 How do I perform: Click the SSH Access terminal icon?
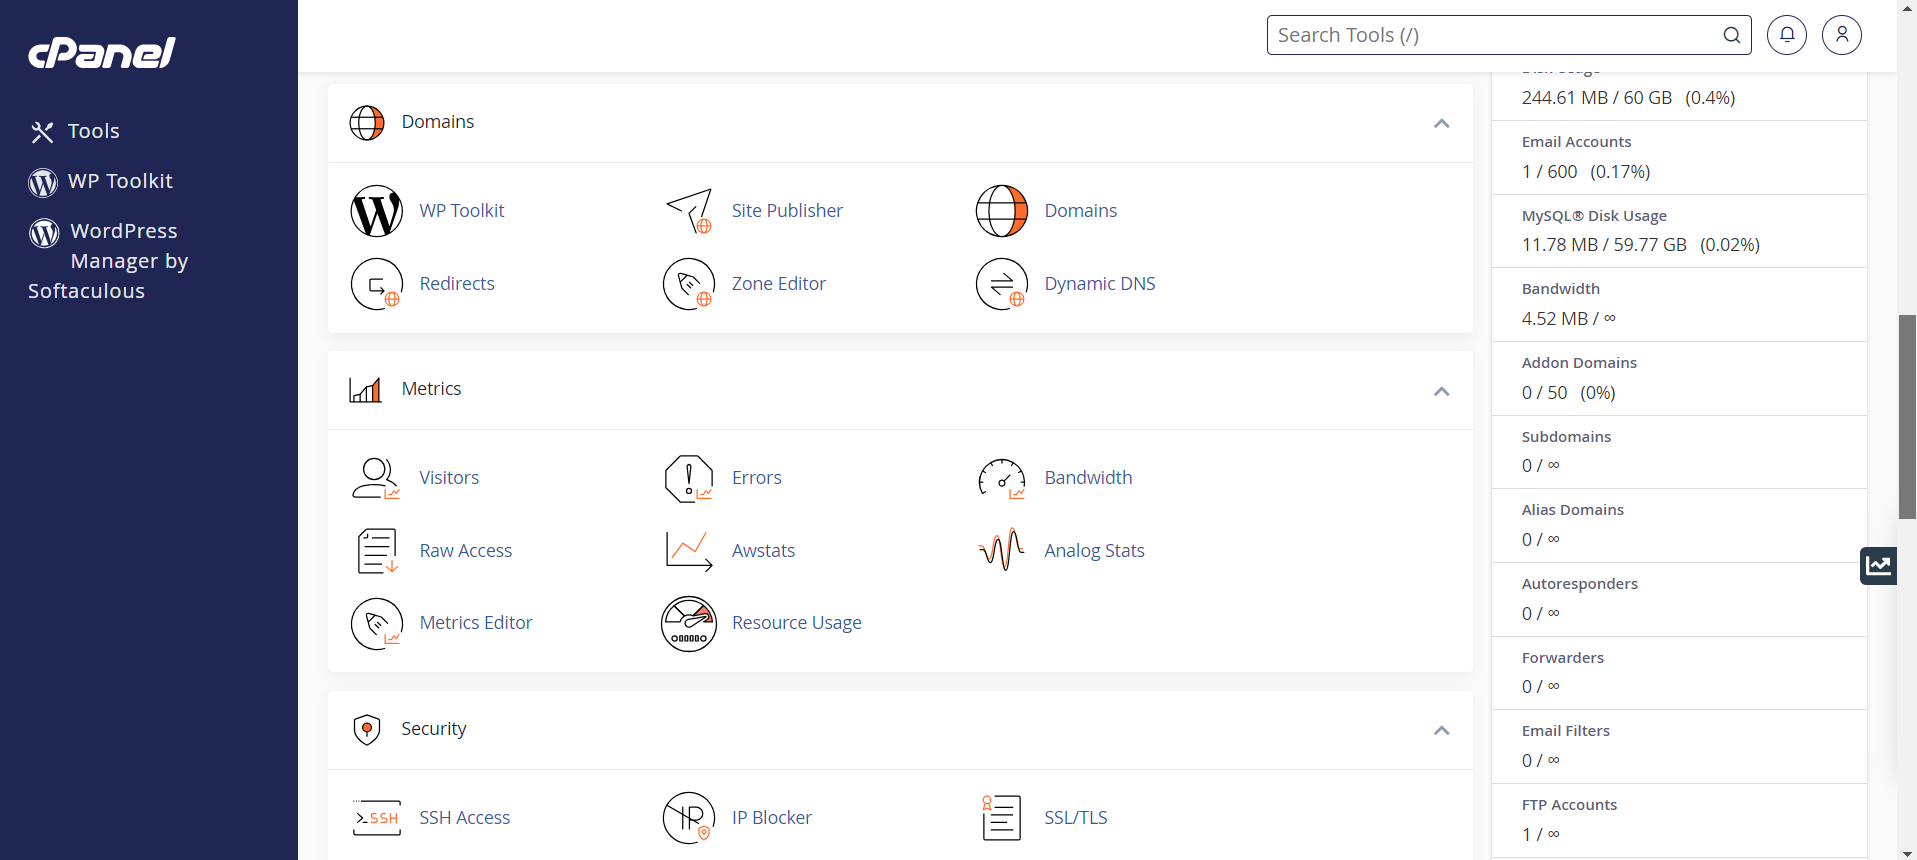tap(377, 818)
